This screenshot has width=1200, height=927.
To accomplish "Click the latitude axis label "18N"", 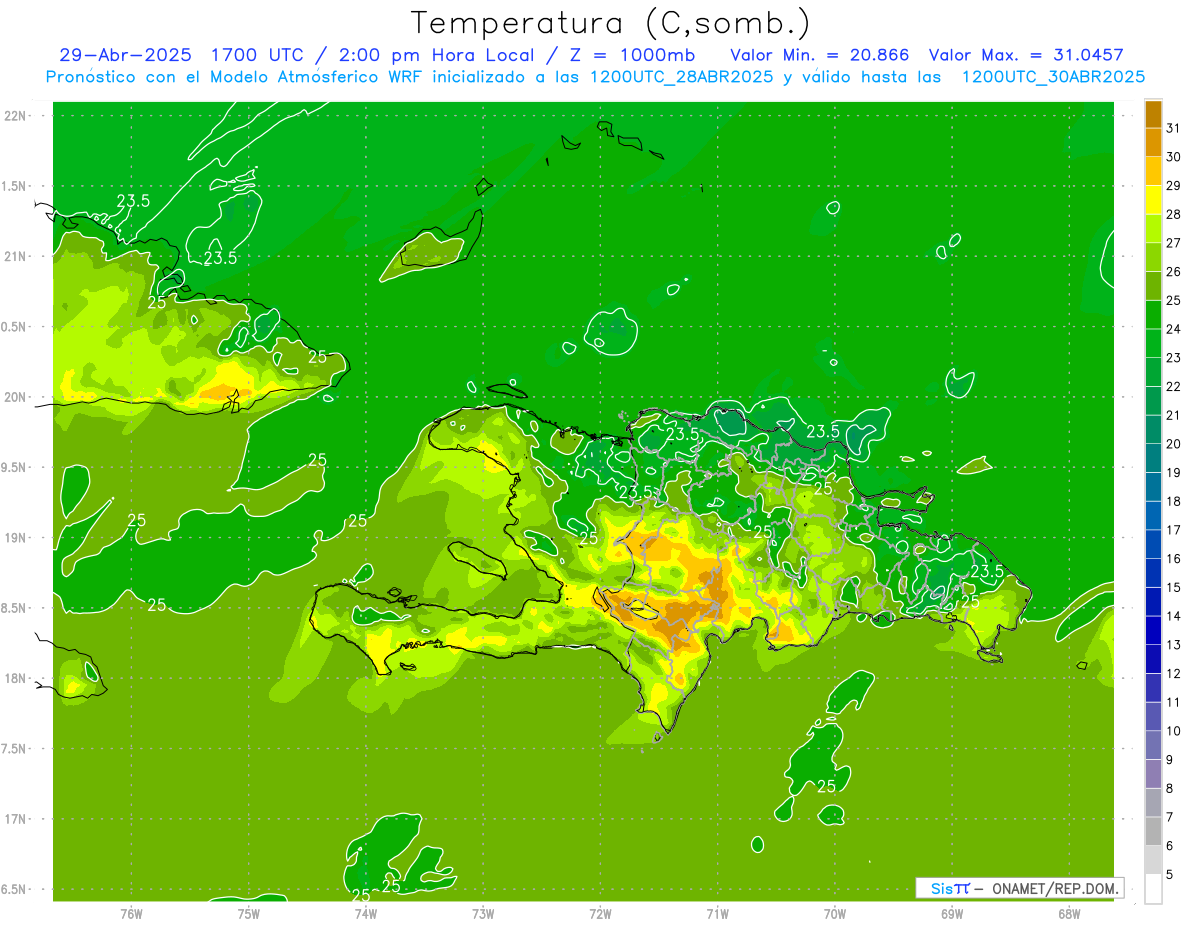I will click(x=16, y=679).
